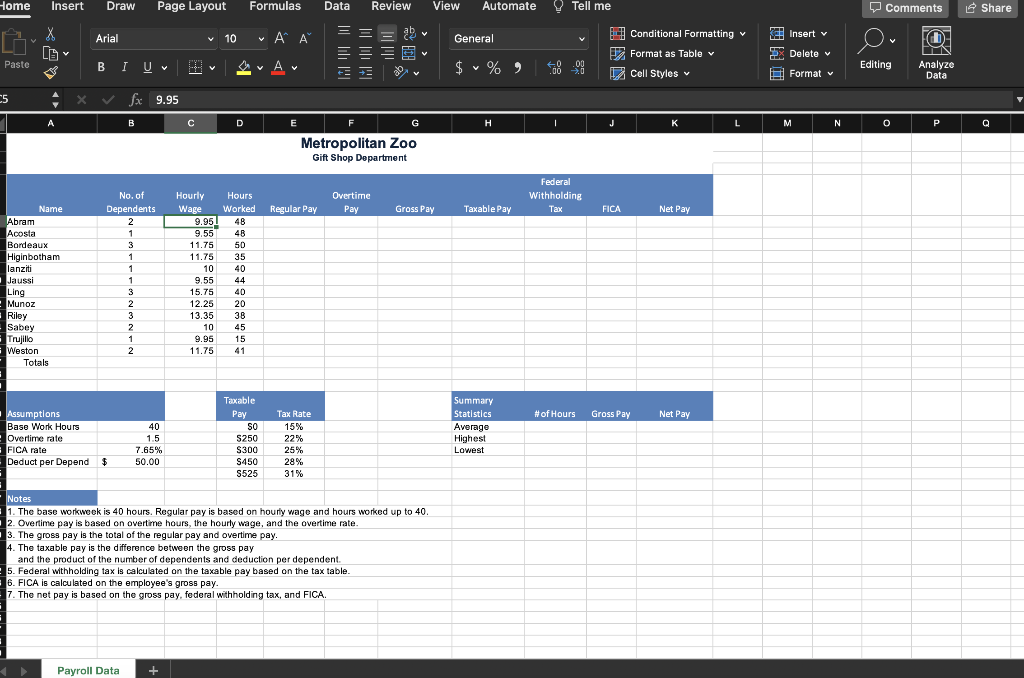Open the Formulas tab
The width and height of the screenshot is (1024, 678).
click(x=275, y=6)
